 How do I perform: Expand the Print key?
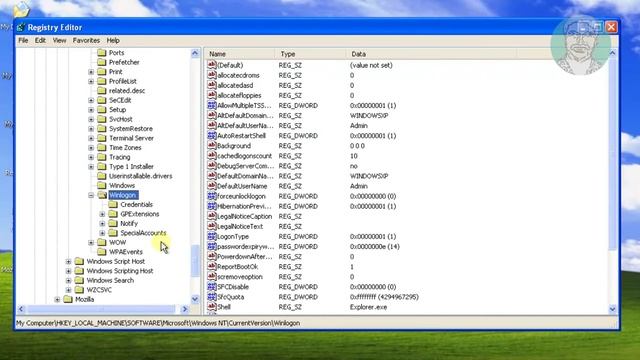91,72
